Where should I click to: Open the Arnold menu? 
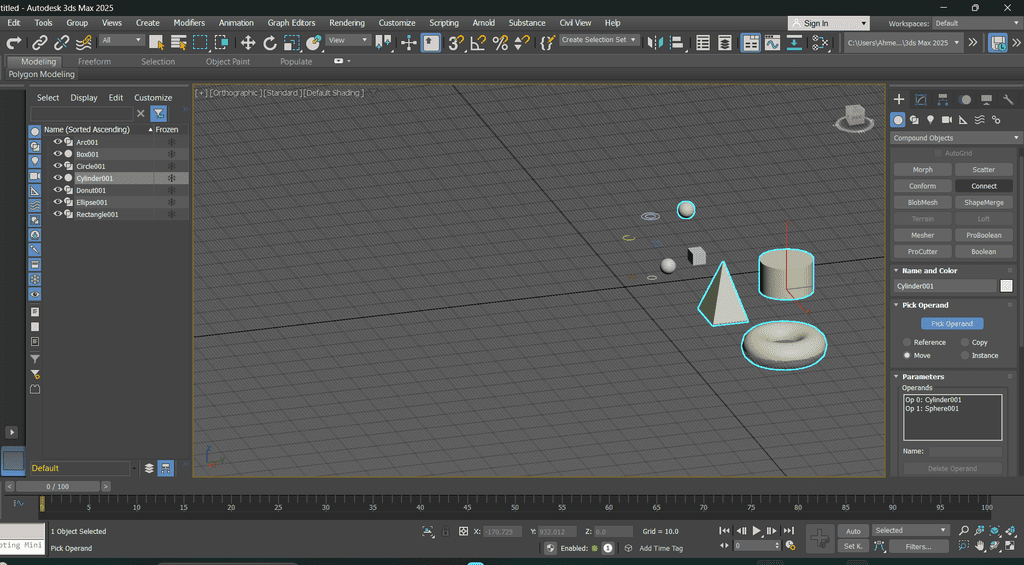tap(483, 23)
